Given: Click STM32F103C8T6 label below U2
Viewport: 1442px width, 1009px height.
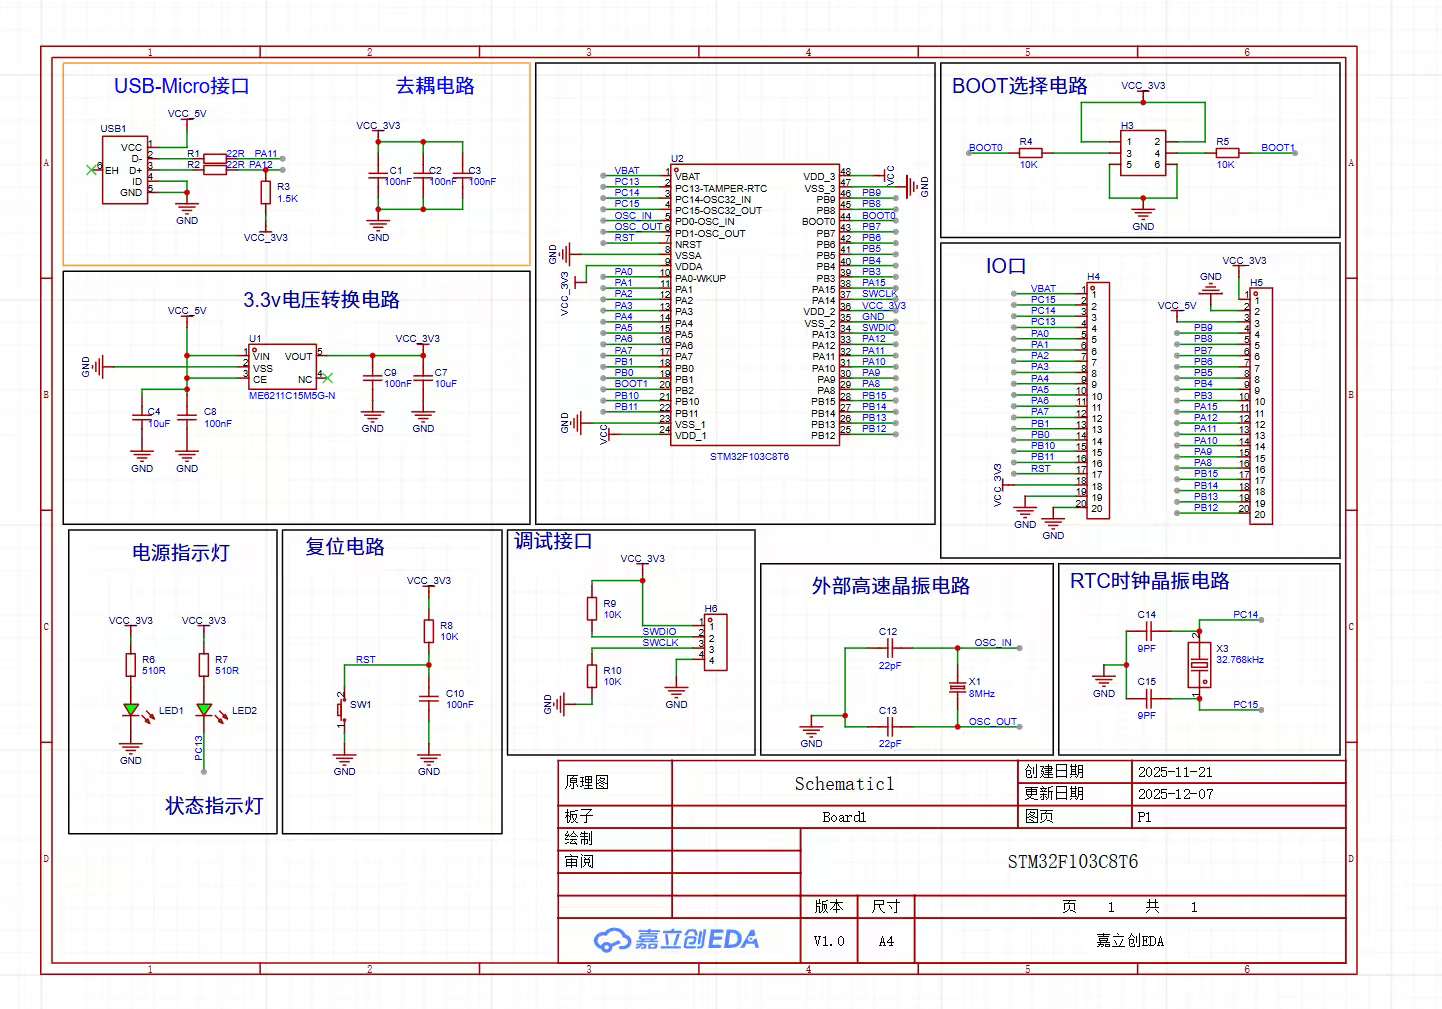Looking at the screenshot, I should [749, 457].
